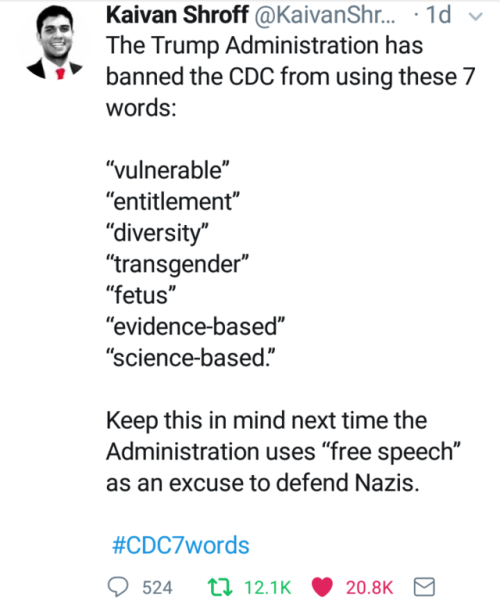Screen dimensions: 500x607
Task: Select the word "transgender" in tweet
Action: coord(177,264)
